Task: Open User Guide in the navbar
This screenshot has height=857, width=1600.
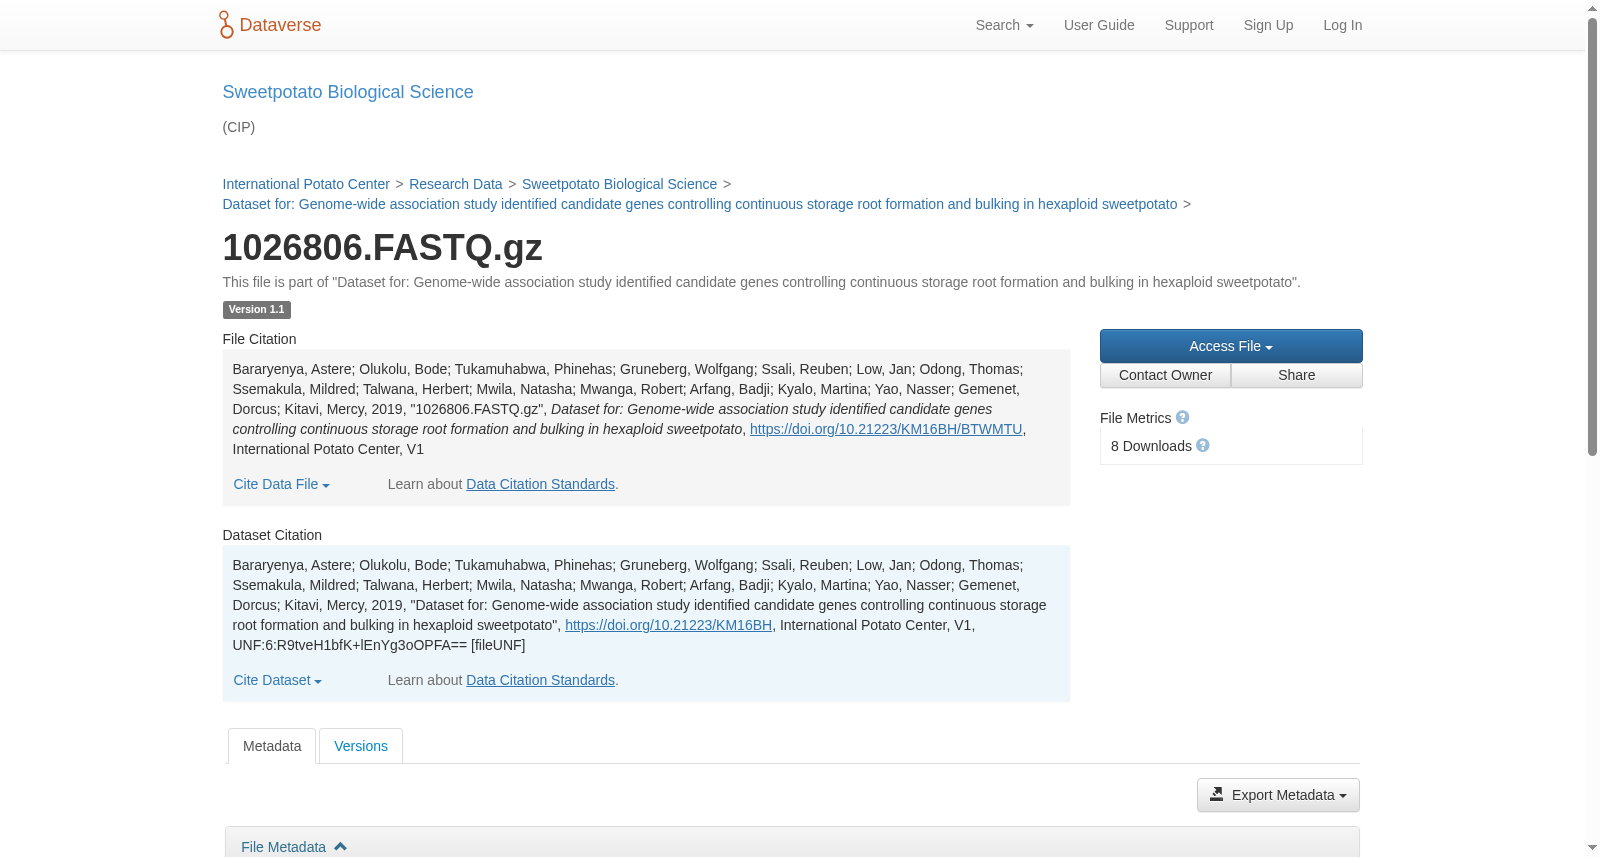Action: 1099,25
